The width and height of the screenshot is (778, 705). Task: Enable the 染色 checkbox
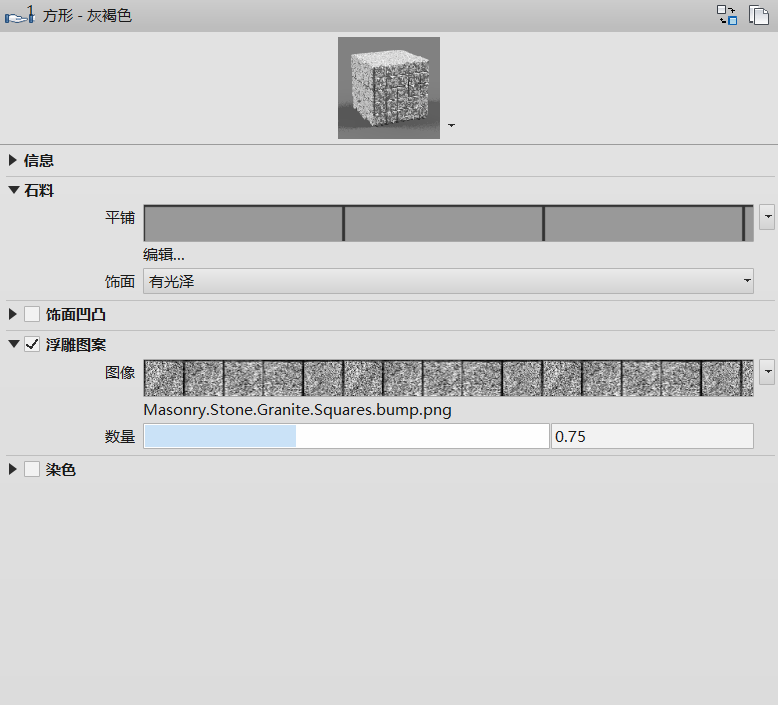click(32, 469)
